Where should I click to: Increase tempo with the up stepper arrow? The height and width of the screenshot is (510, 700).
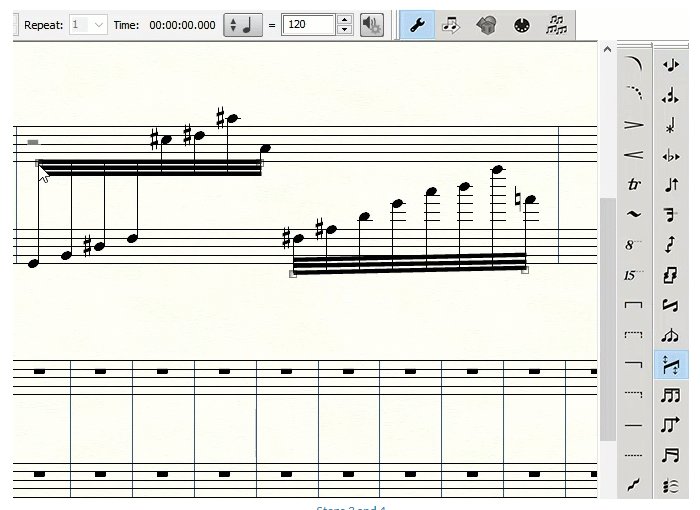click(344, 20)
